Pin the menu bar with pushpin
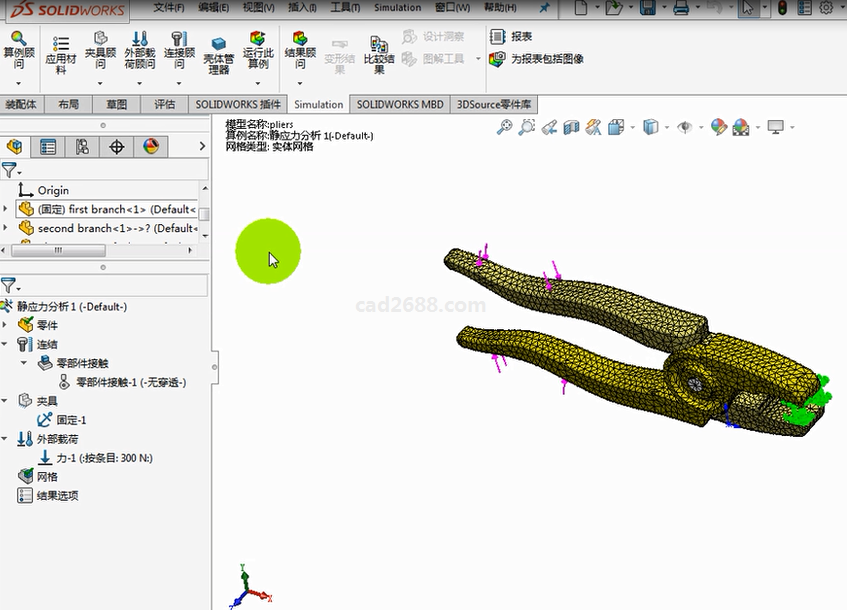Image resolution: width=847 pixels, height=610 pixels. click(544, 8)
